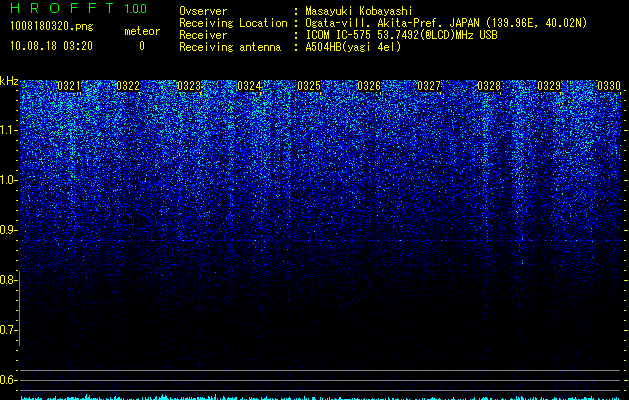Click the 0324 time marker
The height and width of the screenshot is (400, 629).
tap(249, 86)
